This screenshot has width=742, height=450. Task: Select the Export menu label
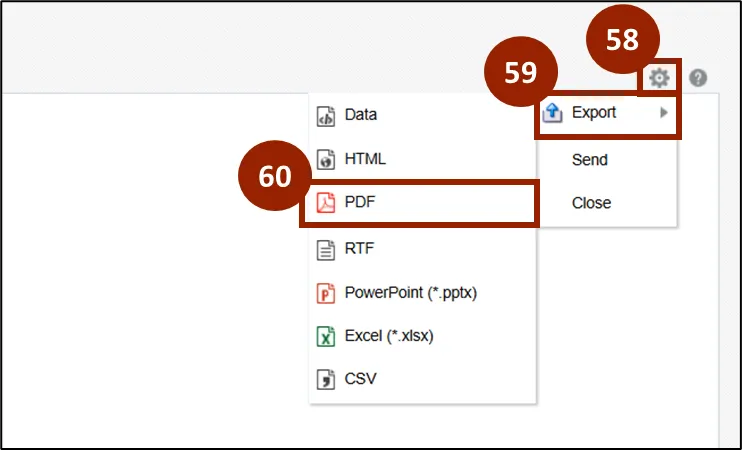click(x=594, y=113)
